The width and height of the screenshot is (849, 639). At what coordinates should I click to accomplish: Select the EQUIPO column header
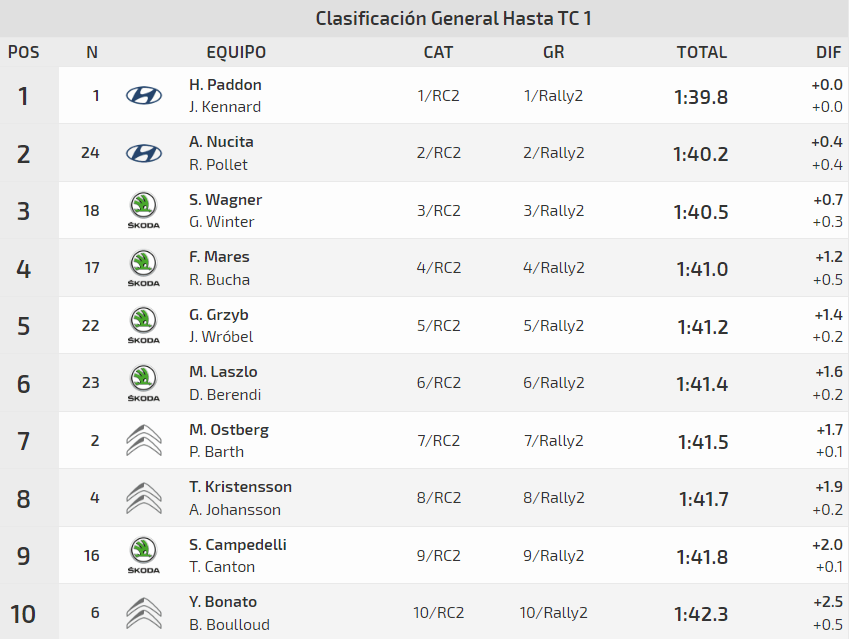point(236,52)
